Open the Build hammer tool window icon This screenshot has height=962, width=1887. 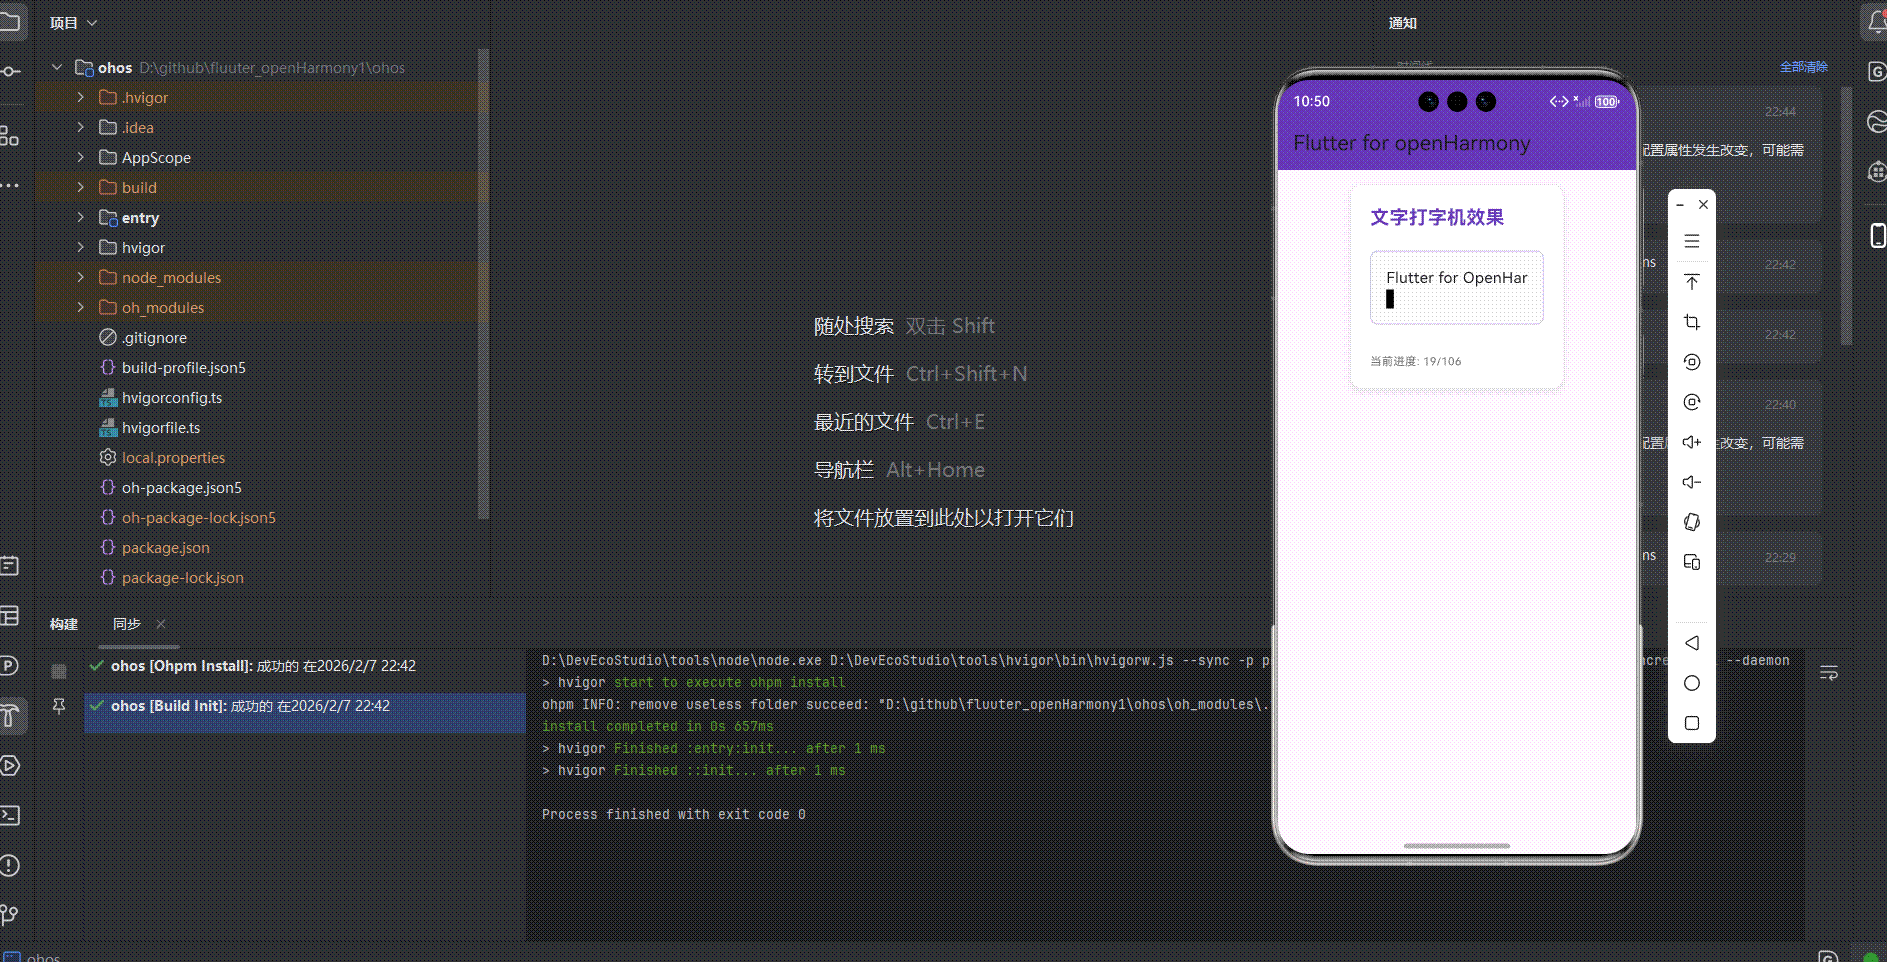coord(10,714)
